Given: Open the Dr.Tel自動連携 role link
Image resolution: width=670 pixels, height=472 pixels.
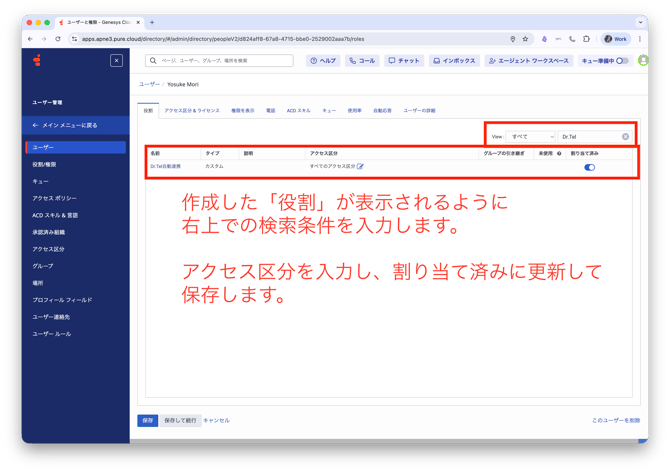Looking at the screenshot, I should pos(165,166).
